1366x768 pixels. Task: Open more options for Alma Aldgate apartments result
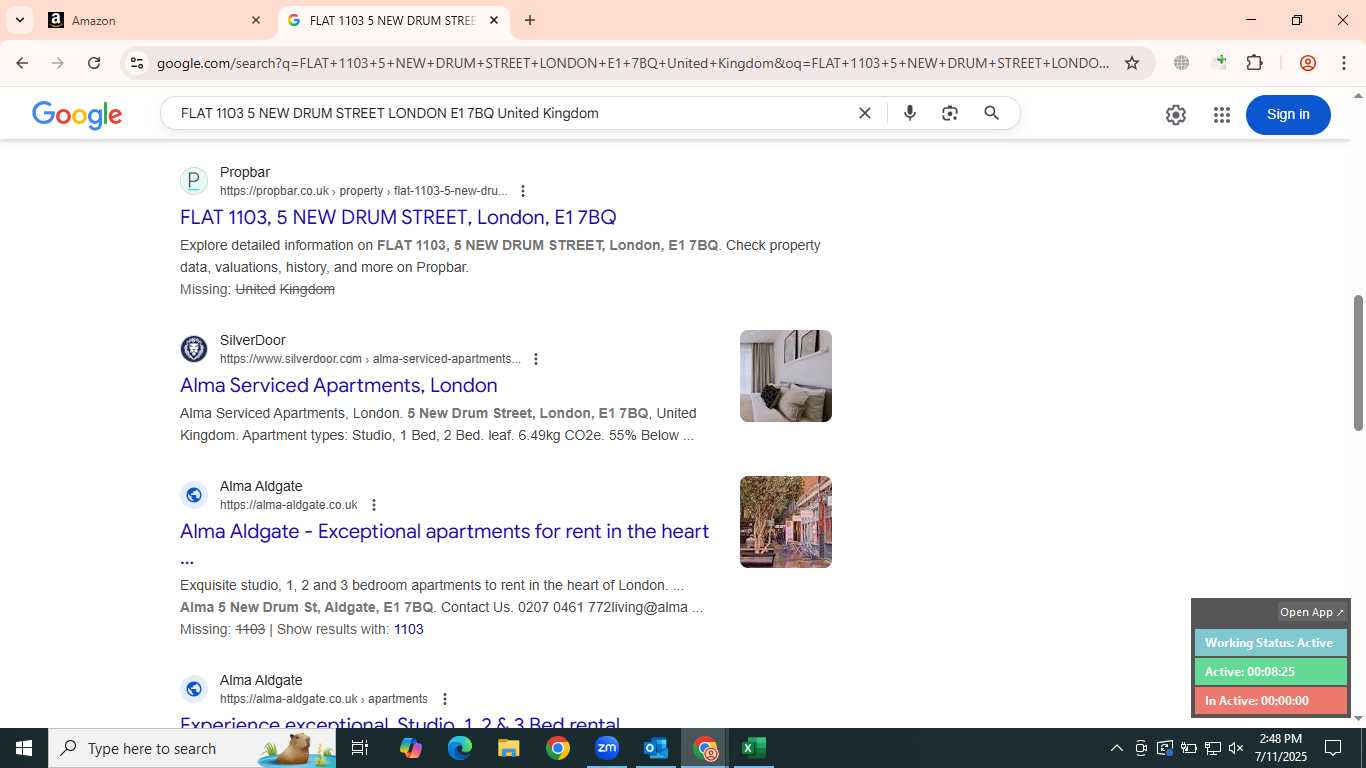pyautogui.click(x=445, y=699)
